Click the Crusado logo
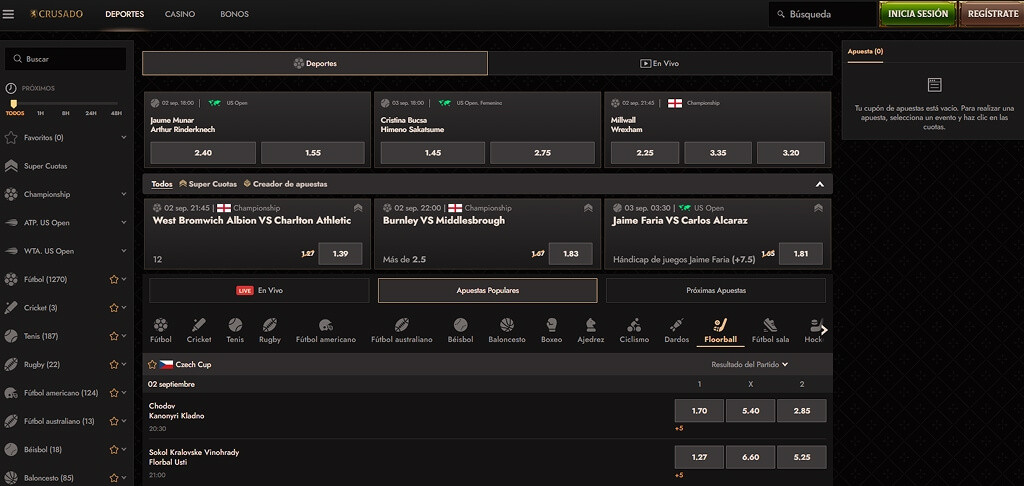 point(56,14)
